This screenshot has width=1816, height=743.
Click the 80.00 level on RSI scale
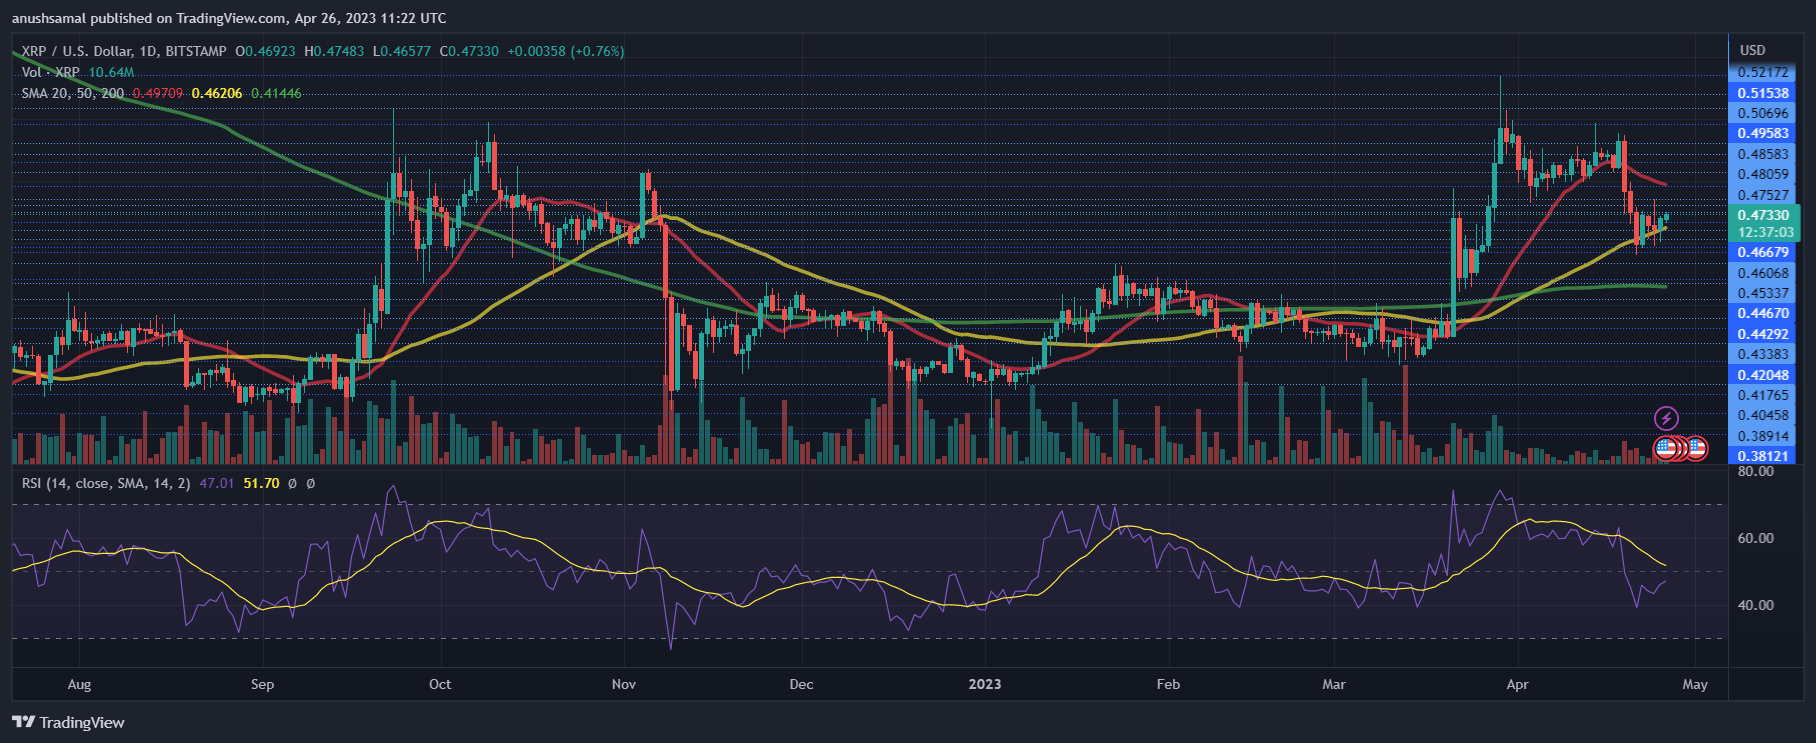pos(1756,471)
